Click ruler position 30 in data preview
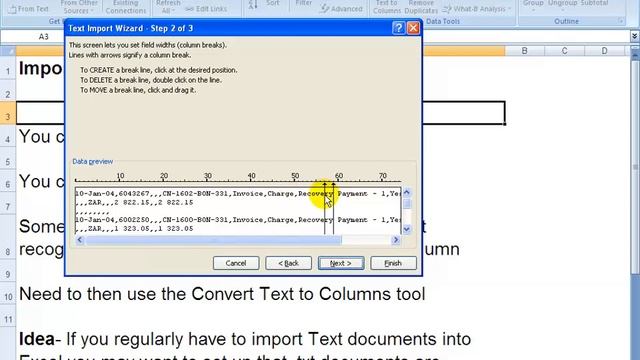This screenshot has height=360, width=640. tap(207, 176)
